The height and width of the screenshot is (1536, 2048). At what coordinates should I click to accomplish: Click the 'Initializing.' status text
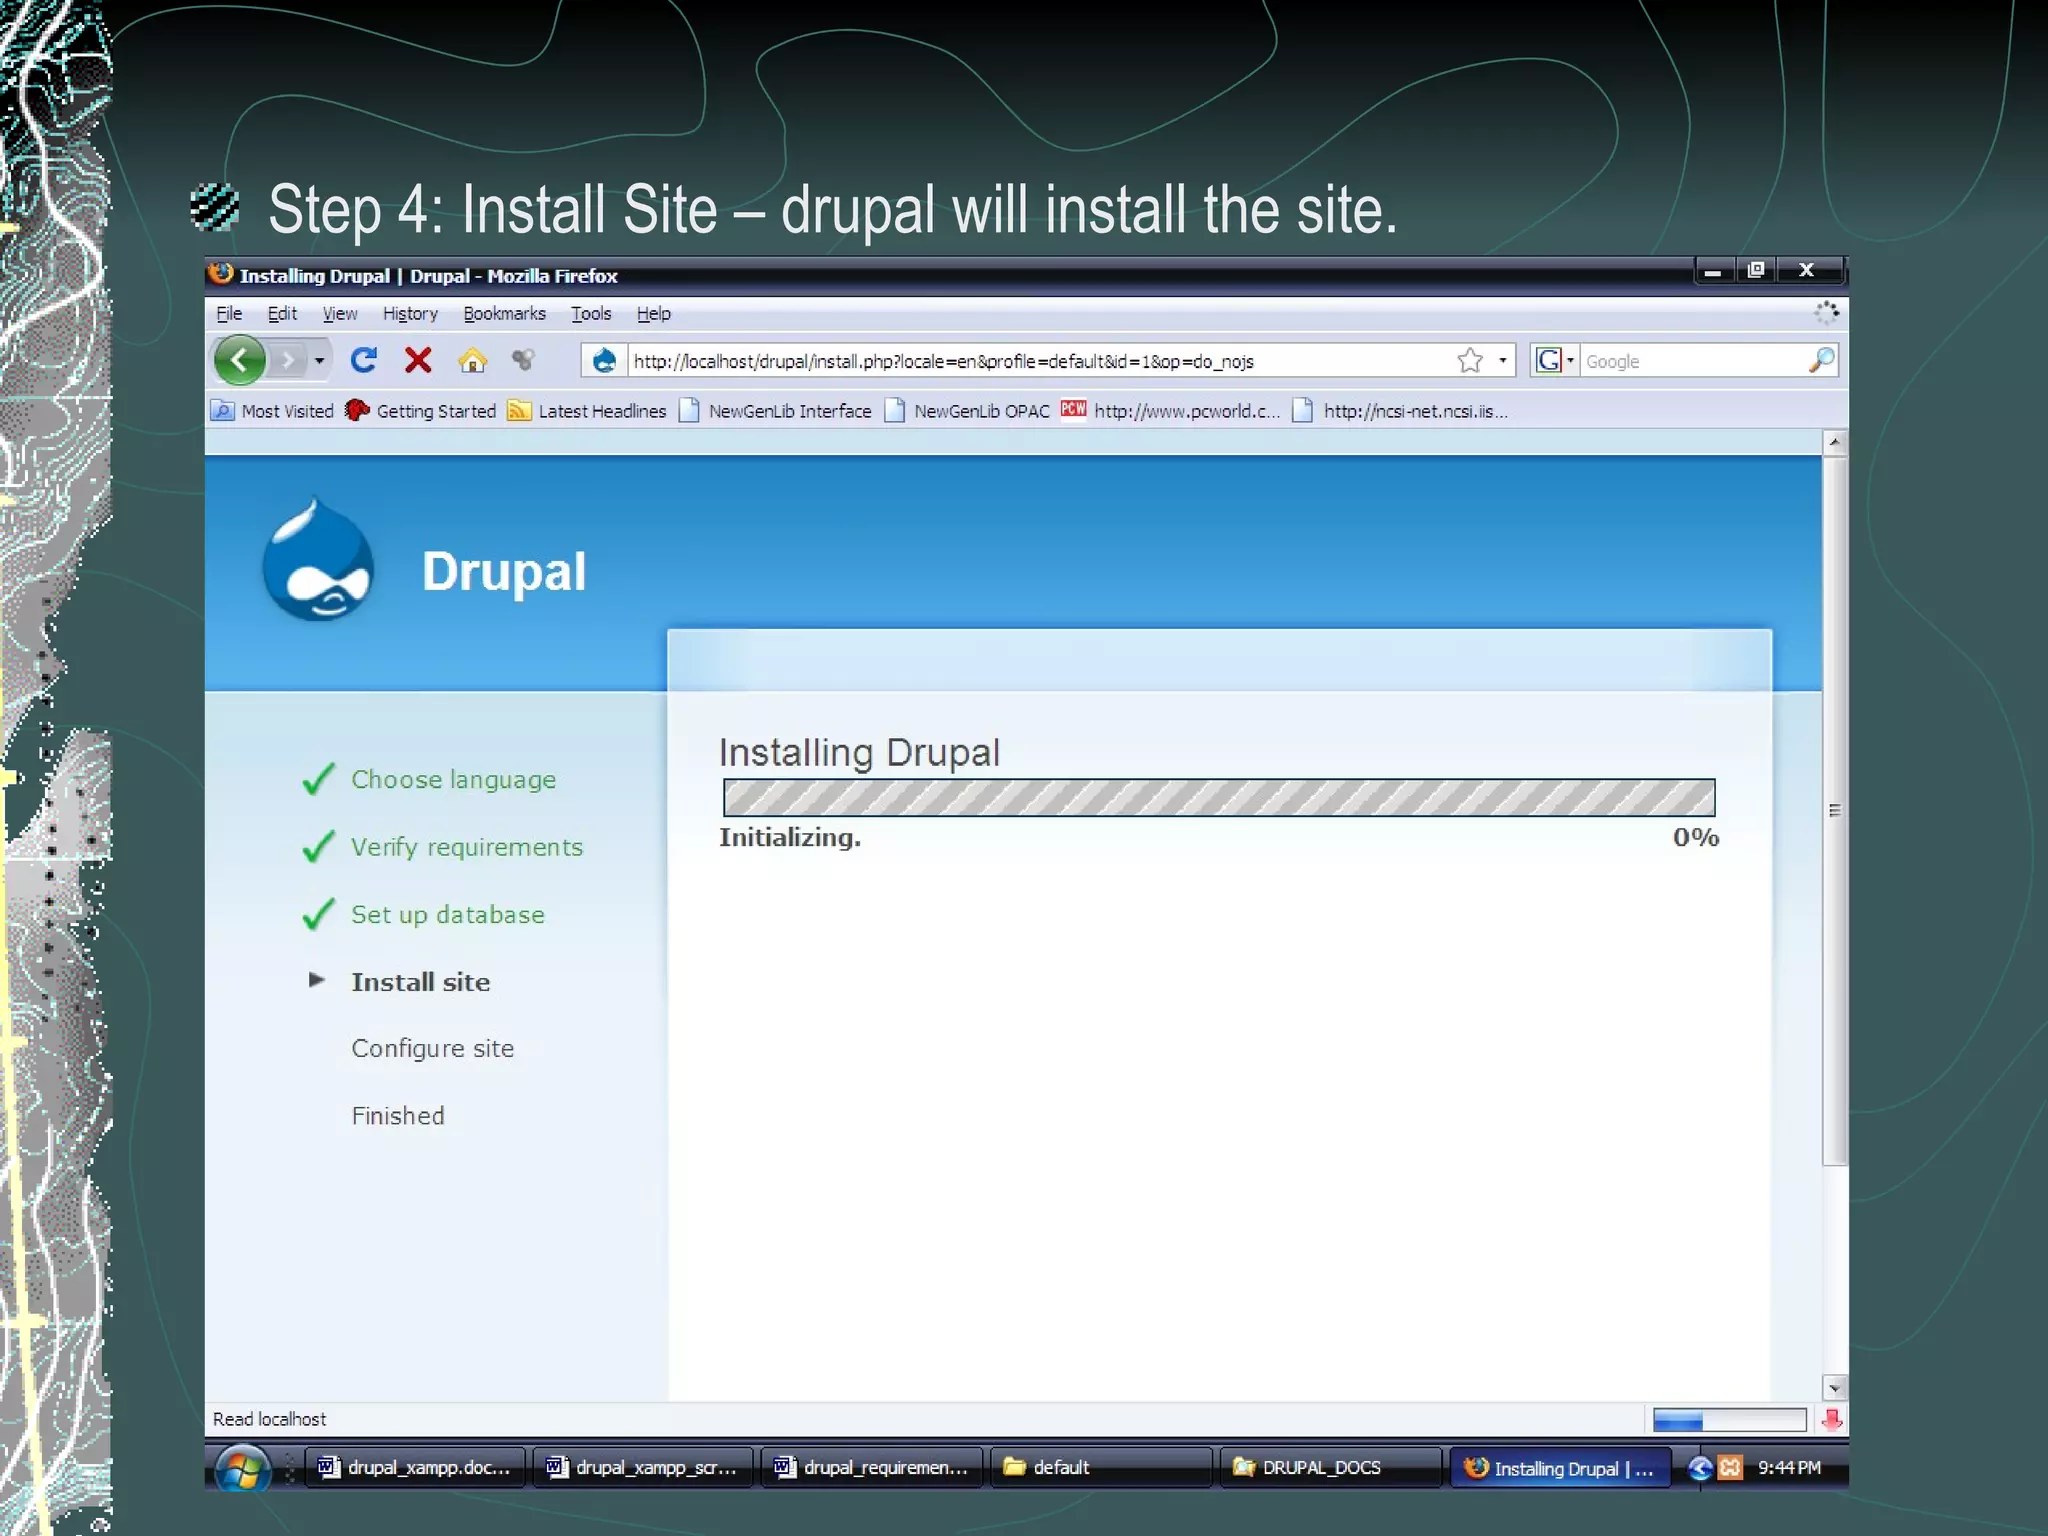click(790, 838)
